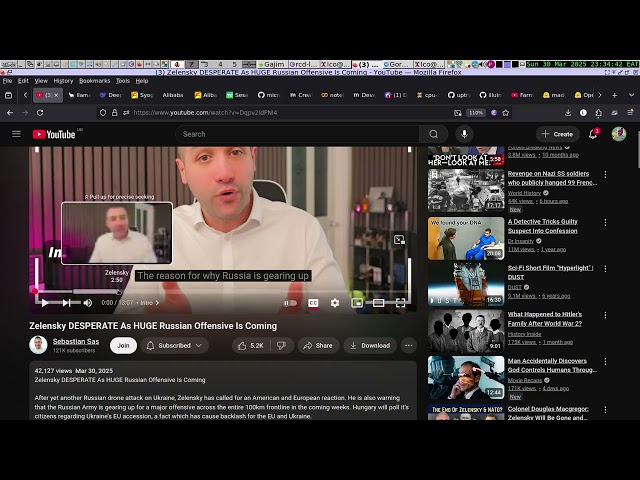Download the video

[x=370, y=346]
